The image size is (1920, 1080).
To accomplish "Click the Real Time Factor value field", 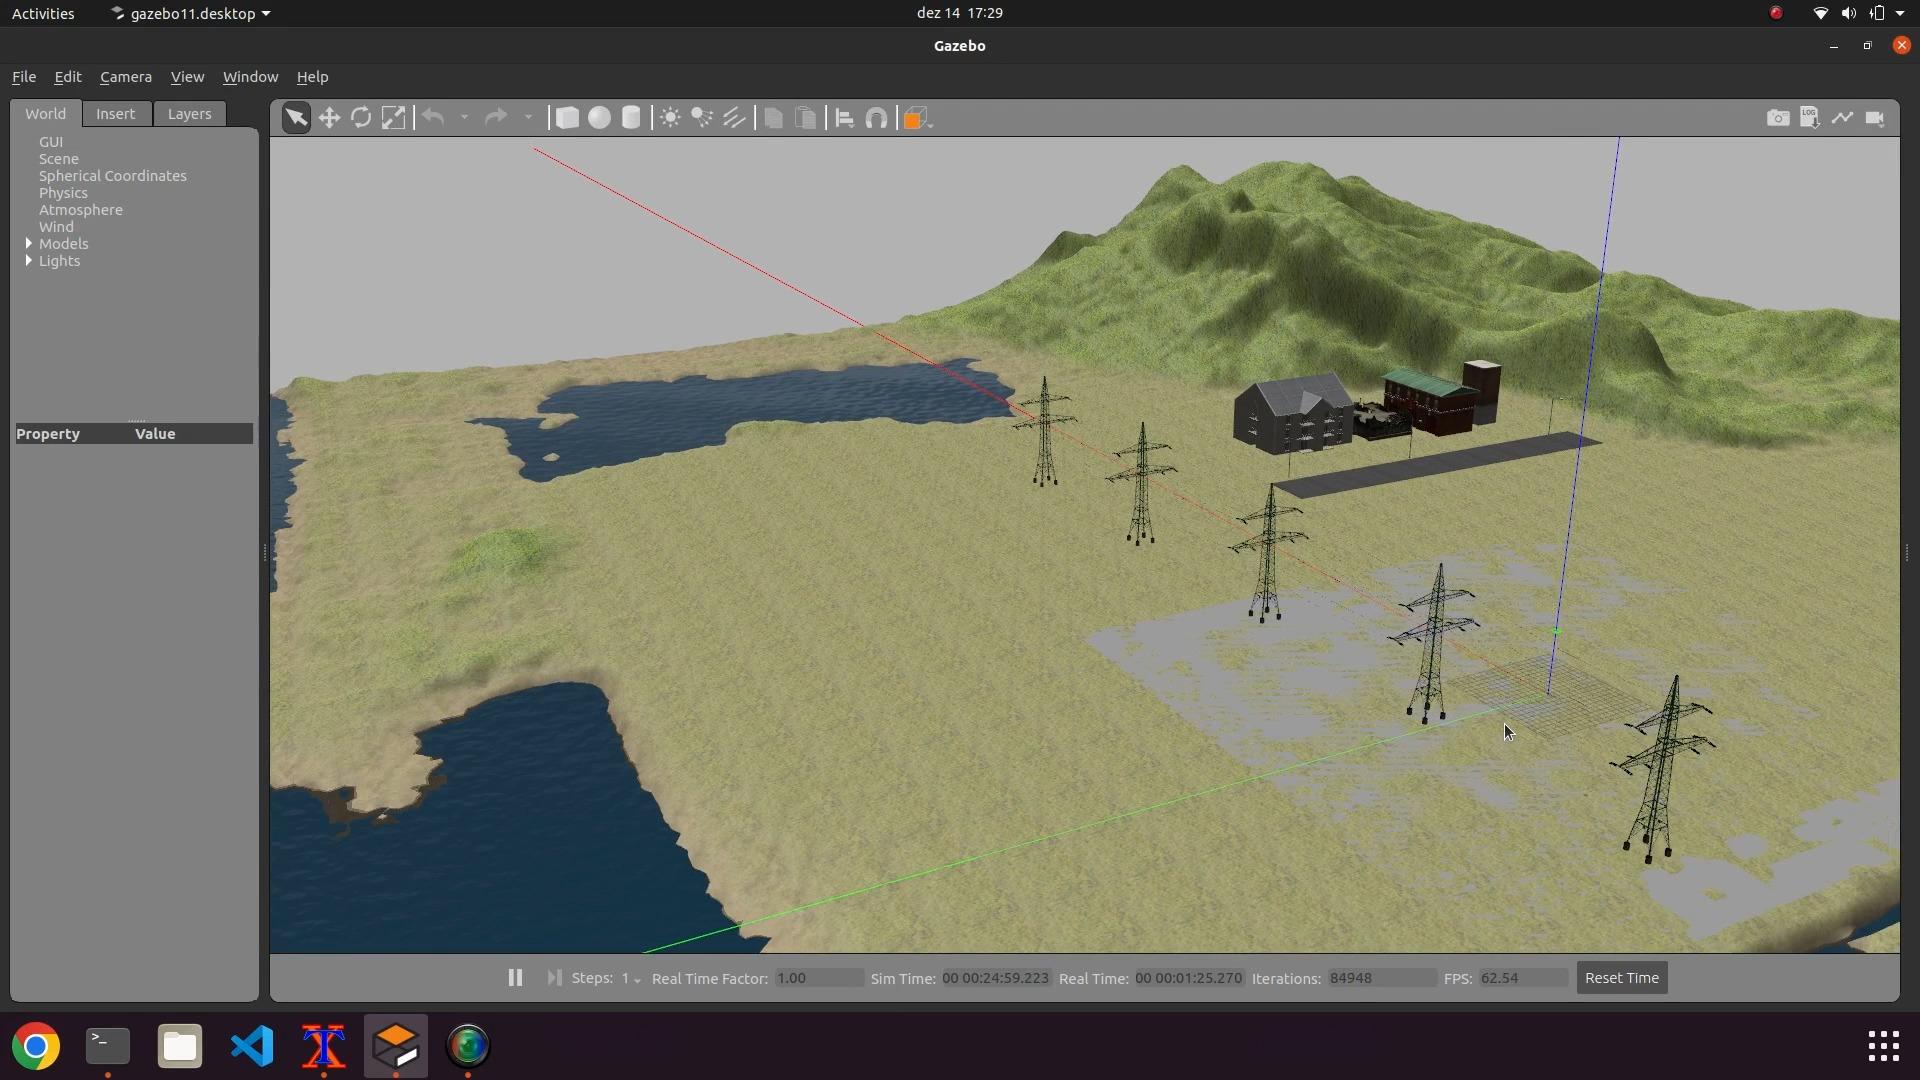I will [818, 978].
